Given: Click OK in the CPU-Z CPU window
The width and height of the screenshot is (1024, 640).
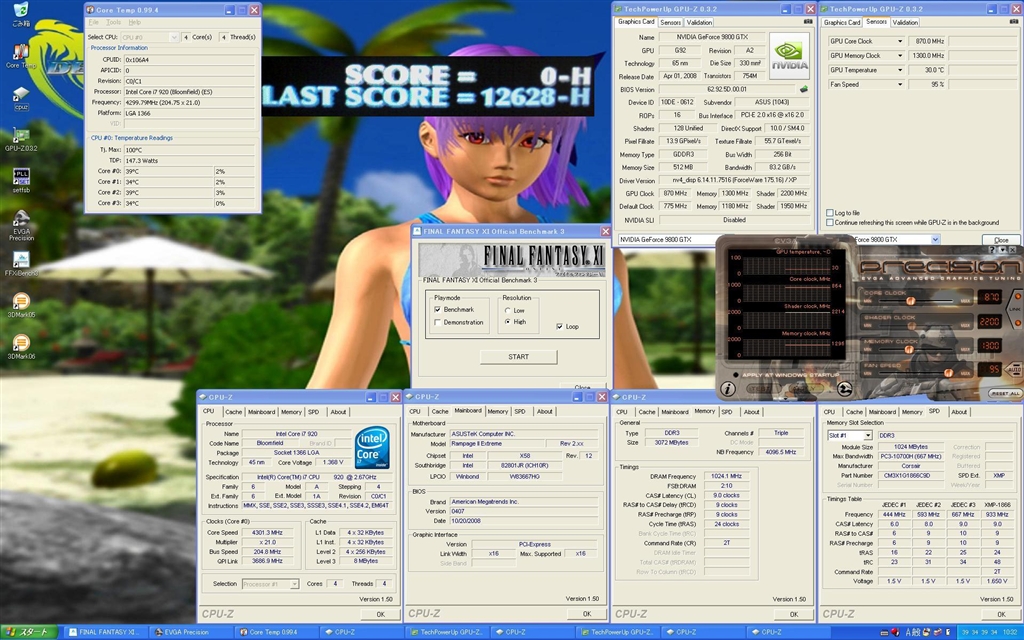Looking at the screenshot, I should (x=381, y=614).
